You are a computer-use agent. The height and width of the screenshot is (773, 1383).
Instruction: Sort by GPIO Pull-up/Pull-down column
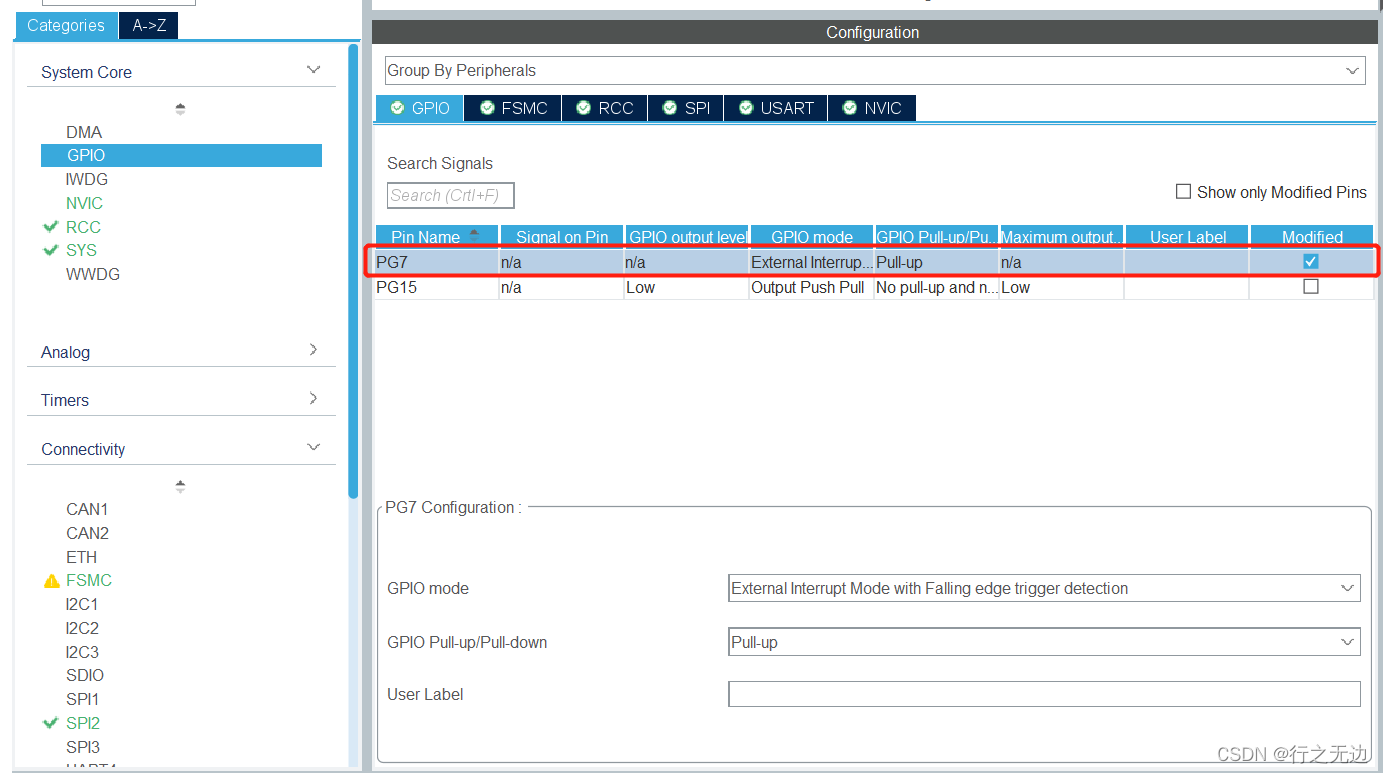coord(936,237)
